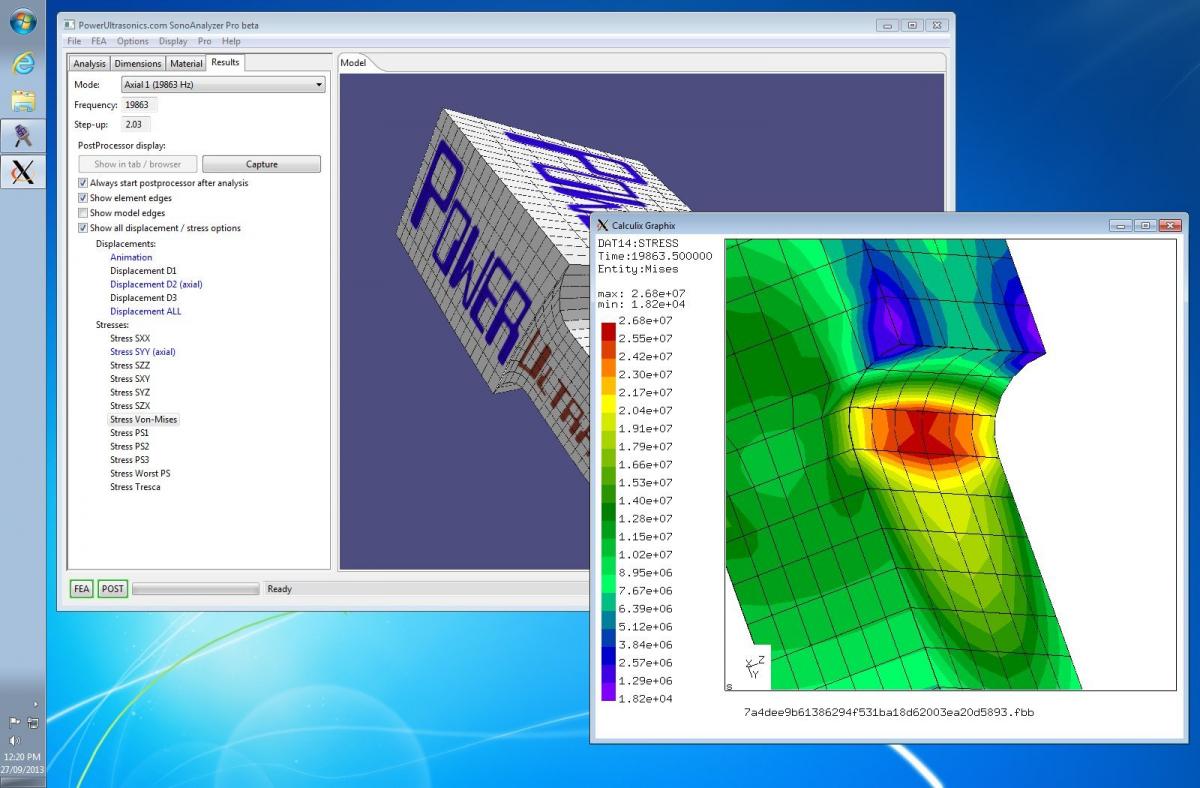Display Stress SYZ result
Image resolution: width=1200 pixels, height=788 pixels.
tap(130, 392)
